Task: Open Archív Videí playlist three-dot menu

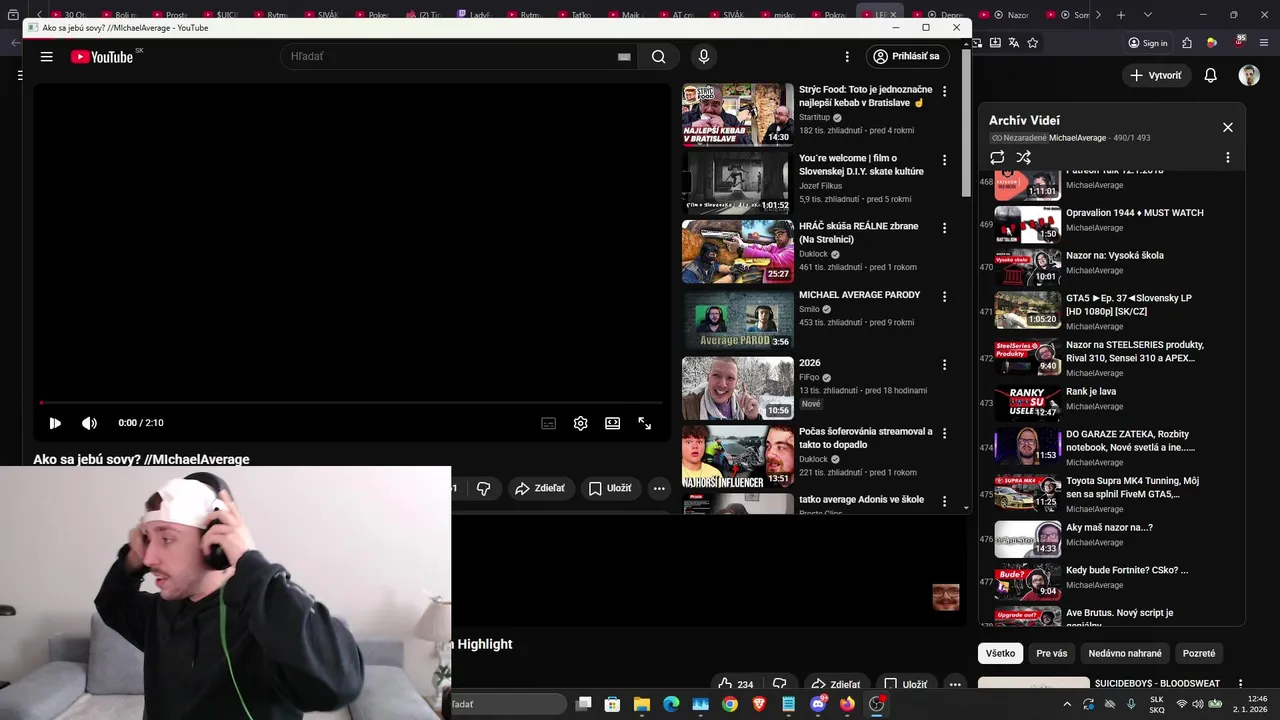Action: click(1228, 157)
